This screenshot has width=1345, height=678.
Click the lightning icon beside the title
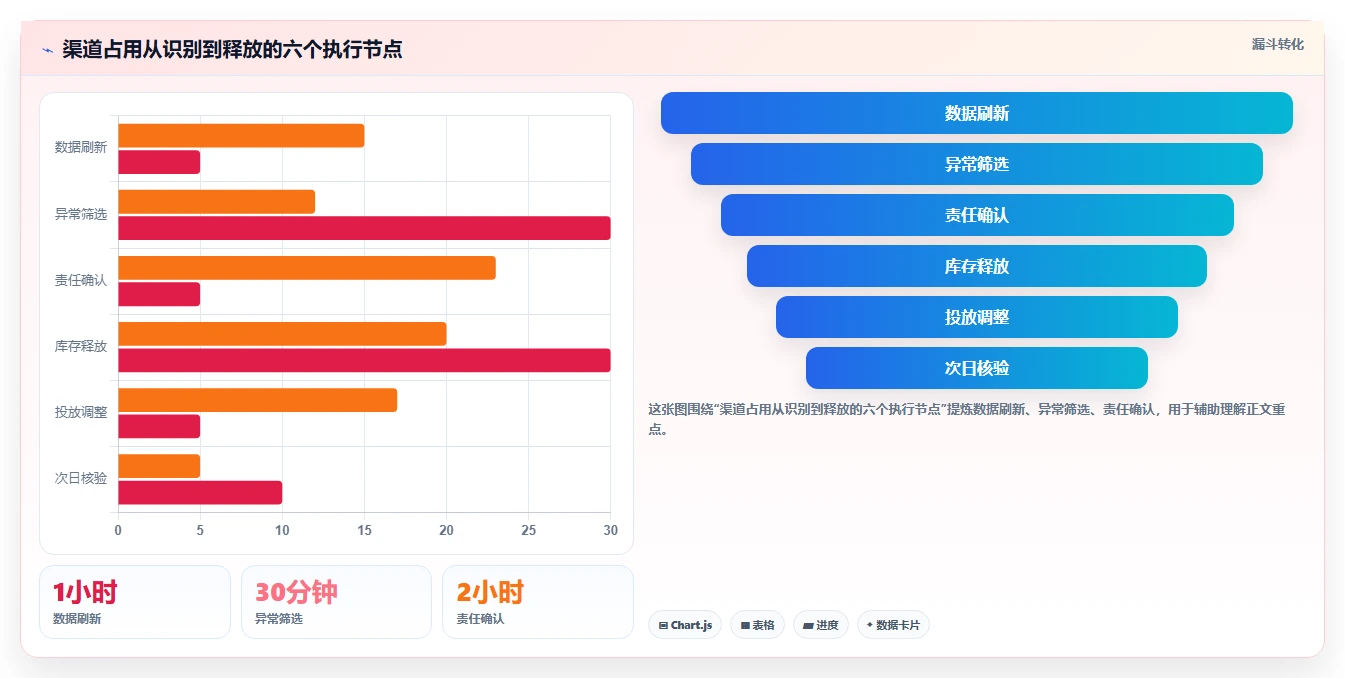[x=47, y=50]
